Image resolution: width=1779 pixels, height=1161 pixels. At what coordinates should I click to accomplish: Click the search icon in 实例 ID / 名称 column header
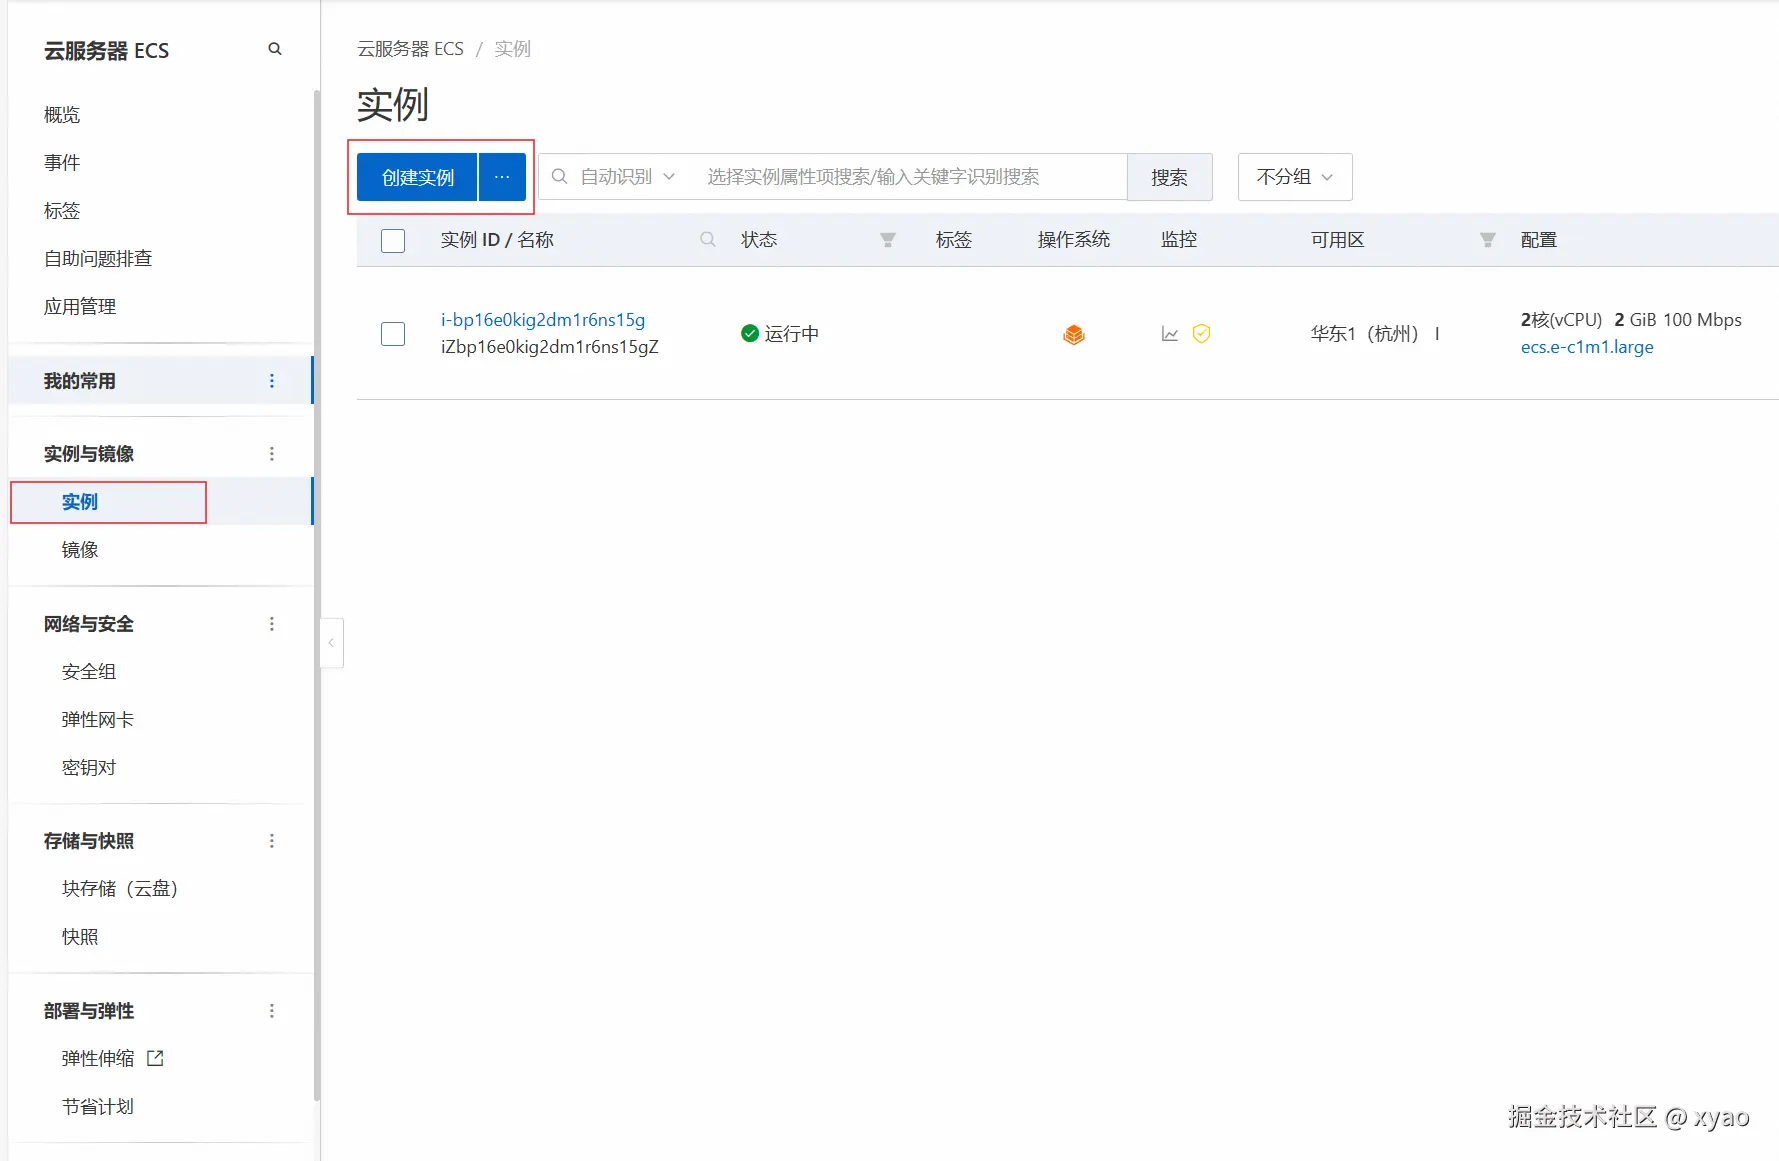point(708,240)
